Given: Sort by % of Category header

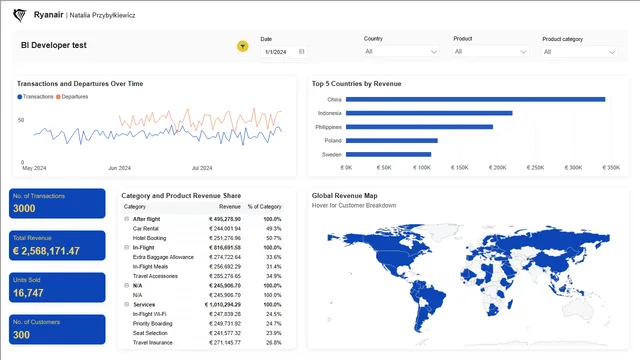Looking at the screenshot, I should [264, 207].
